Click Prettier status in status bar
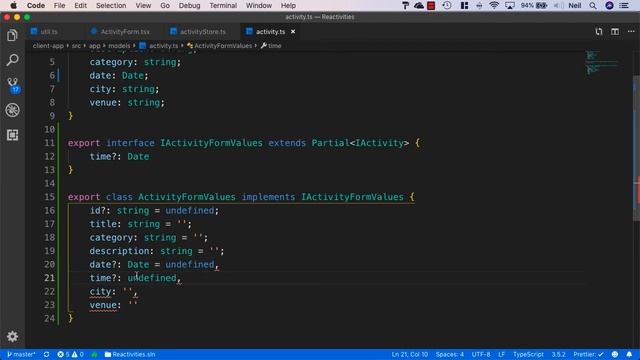 588,354
